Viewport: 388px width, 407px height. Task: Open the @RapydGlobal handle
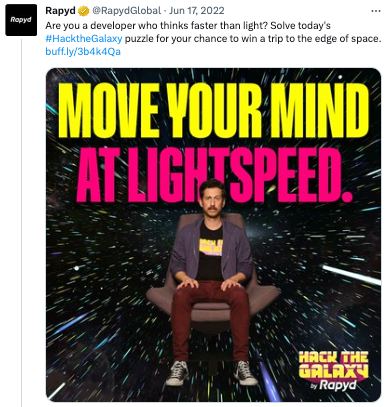pyautogui.click(x=126, y=11)
